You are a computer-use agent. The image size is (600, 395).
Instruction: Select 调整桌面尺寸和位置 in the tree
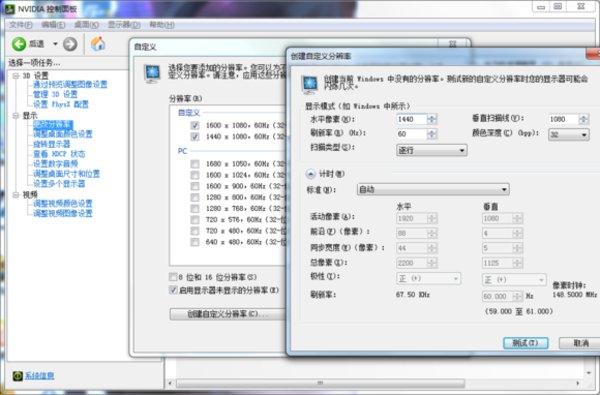pyautogui.click(x=66, y=174)
